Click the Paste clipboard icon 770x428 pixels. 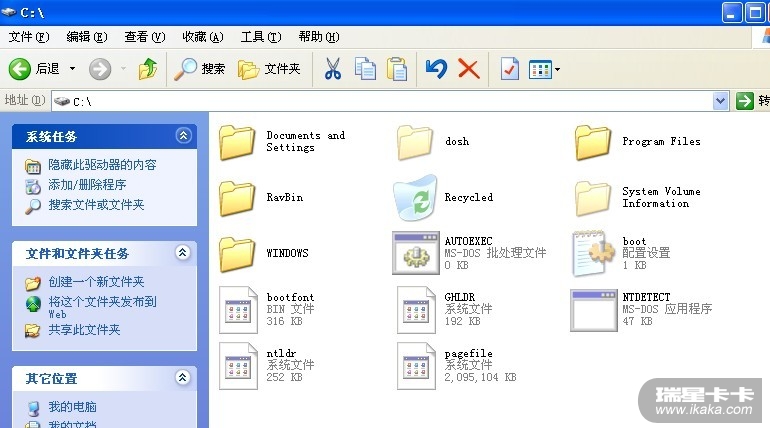(x=397, y=69)
